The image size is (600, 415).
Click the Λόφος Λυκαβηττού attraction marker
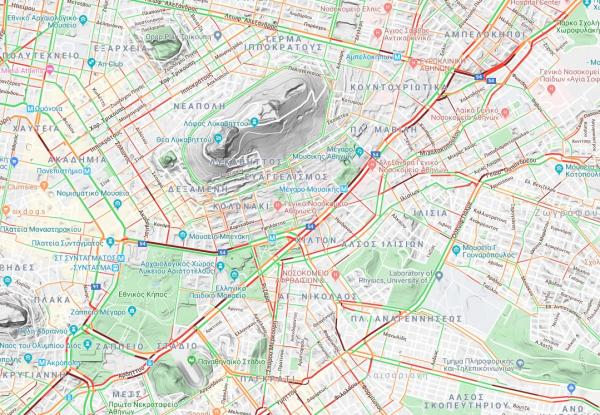tap(254, 122)
